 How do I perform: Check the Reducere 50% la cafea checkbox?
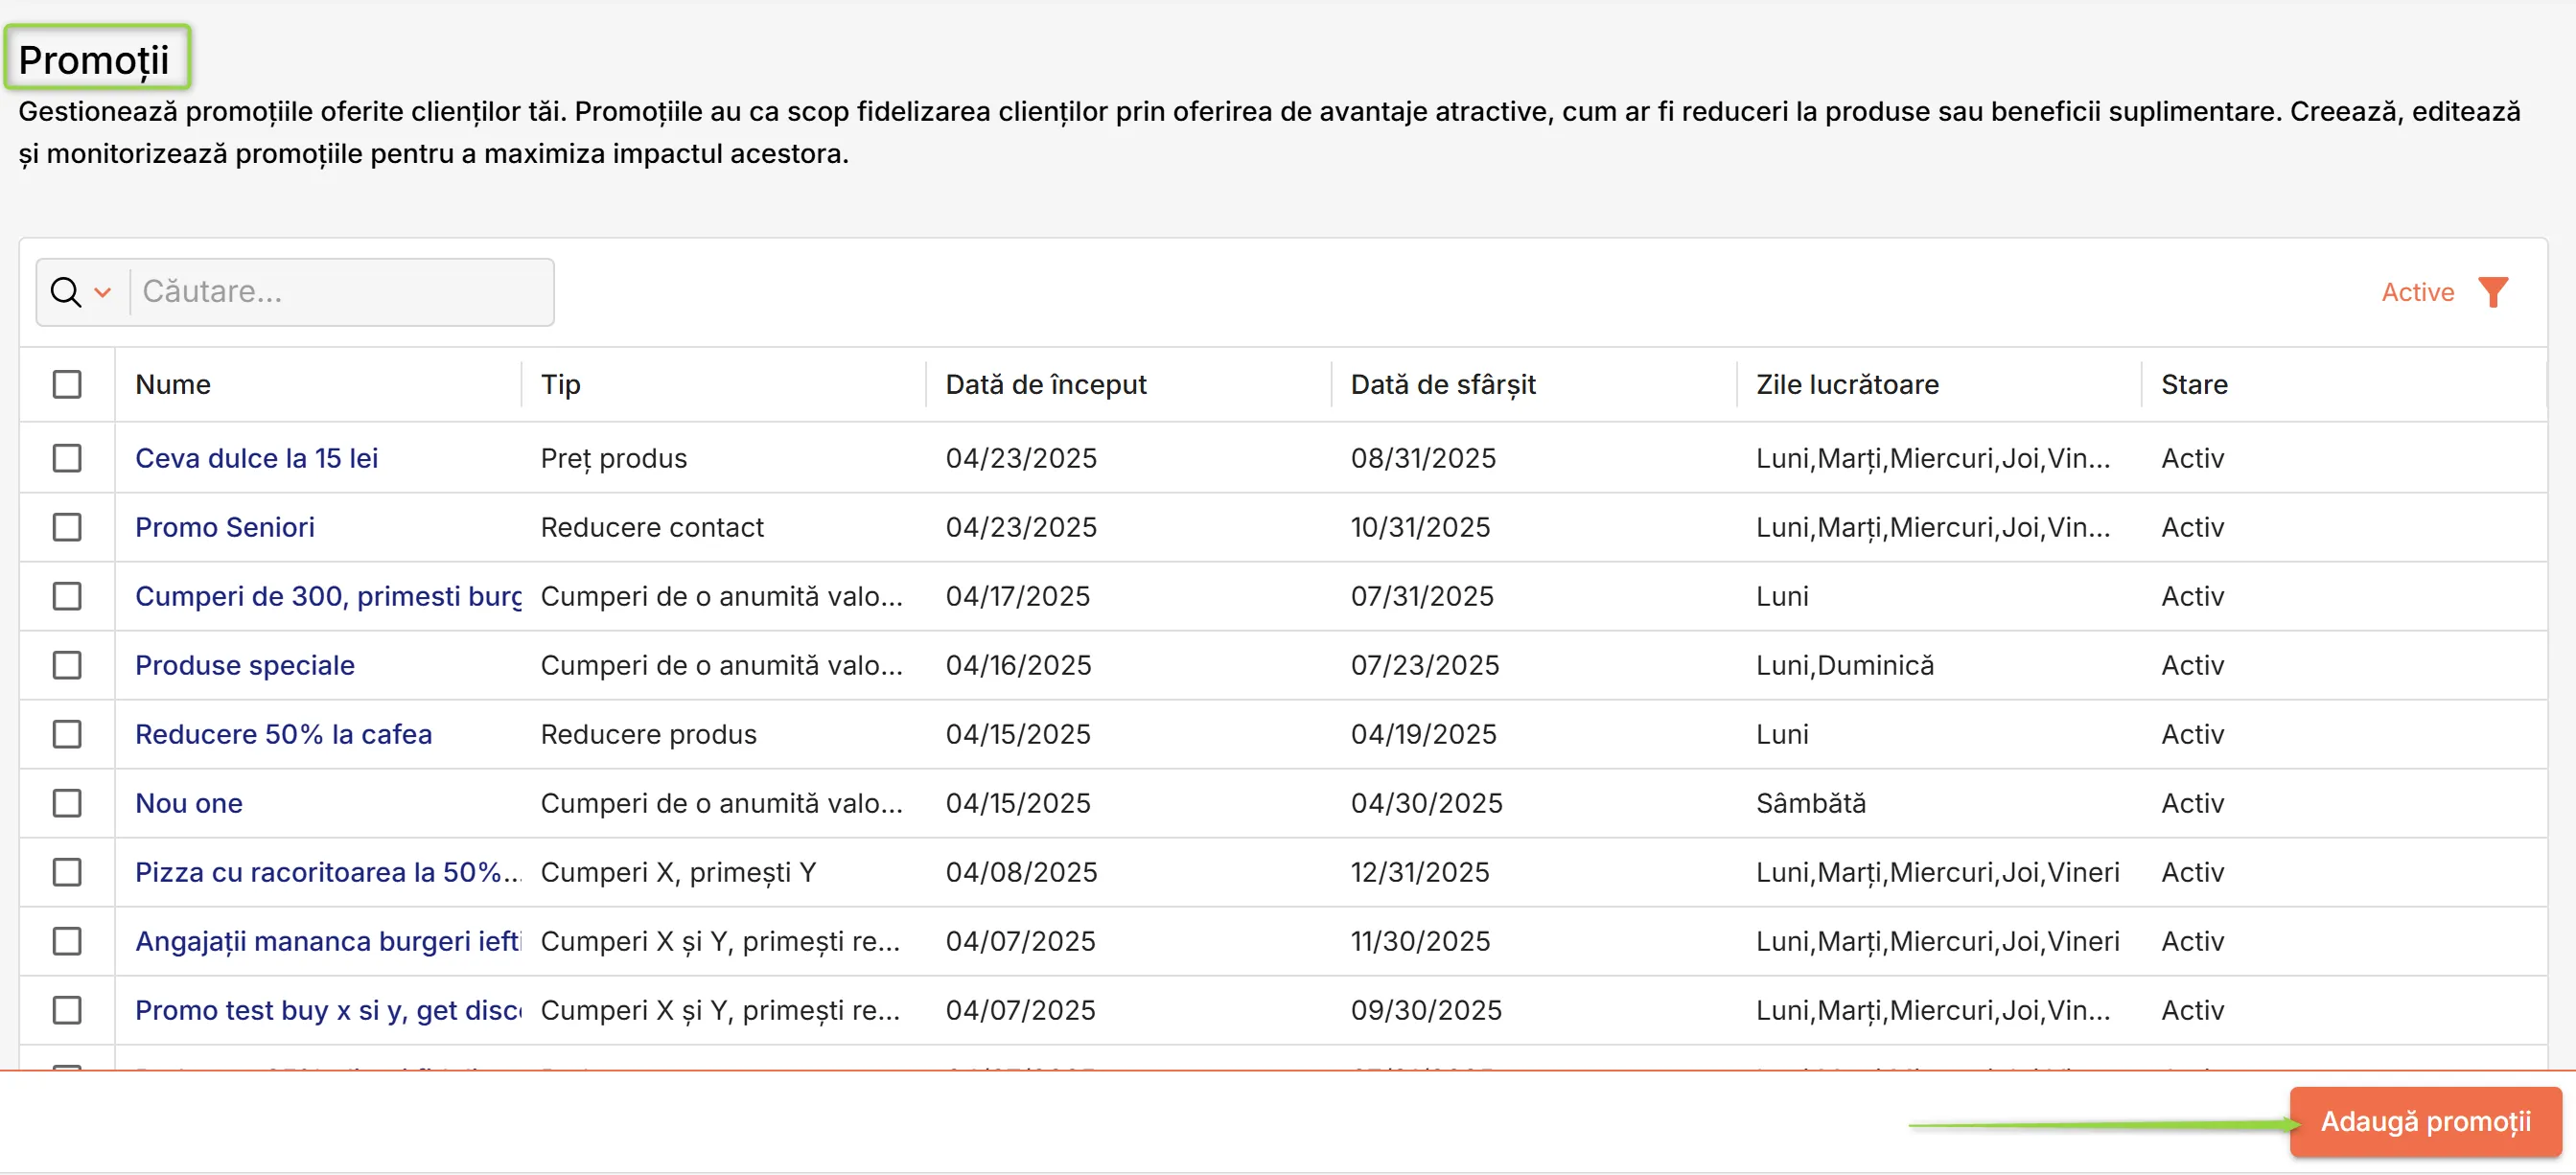pyautogui.click(x=67, y=734)
